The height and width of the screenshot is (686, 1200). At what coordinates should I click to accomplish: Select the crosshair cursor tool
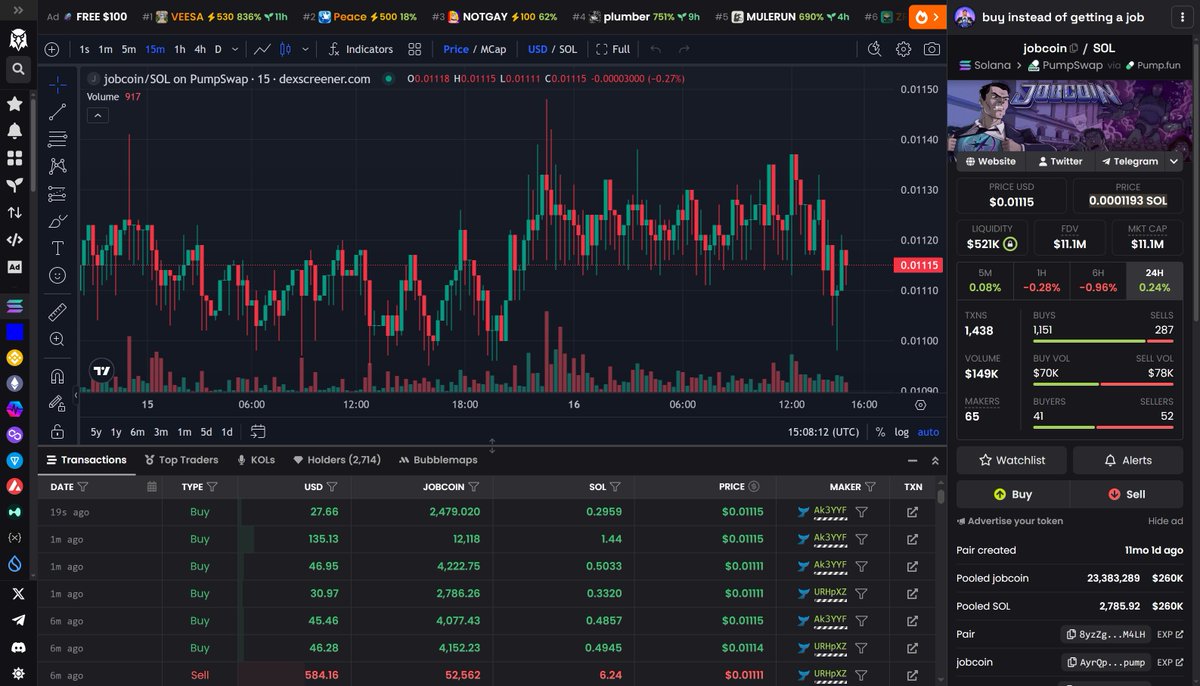tap(57, 84)
